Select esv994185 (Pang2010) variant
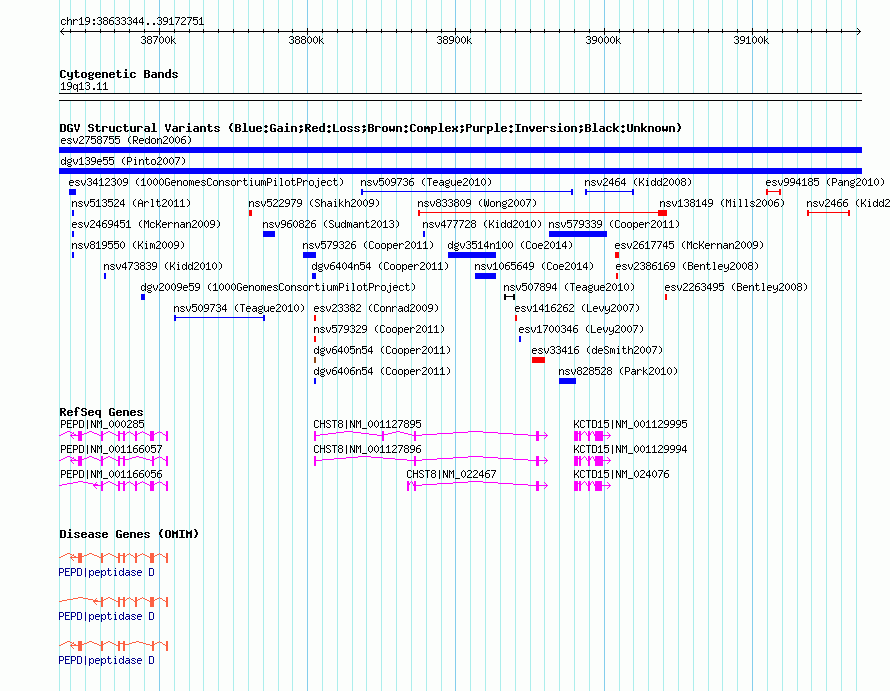 click(825, 182)
